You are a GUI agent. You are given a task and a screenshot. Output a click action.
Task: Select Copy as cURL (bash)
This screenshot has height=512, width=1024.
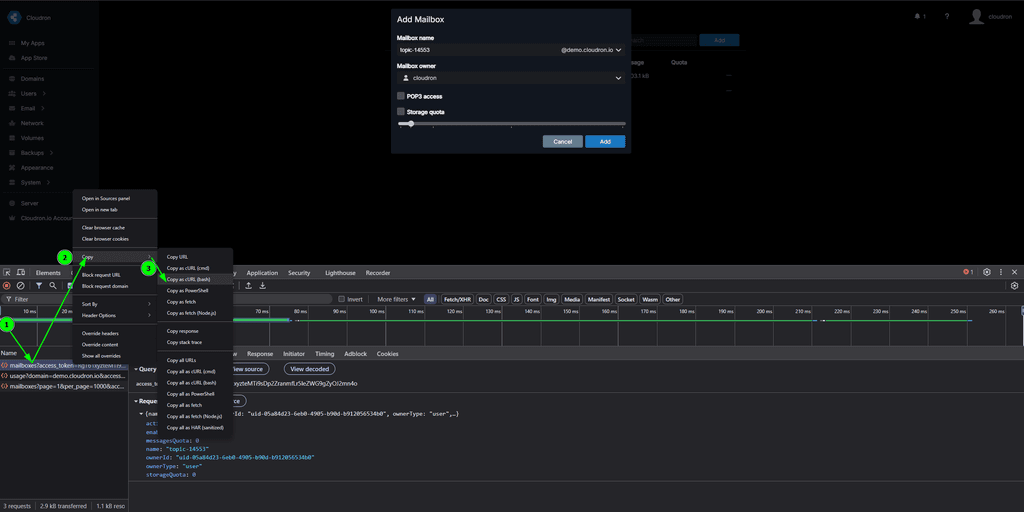tap(188, 279)
